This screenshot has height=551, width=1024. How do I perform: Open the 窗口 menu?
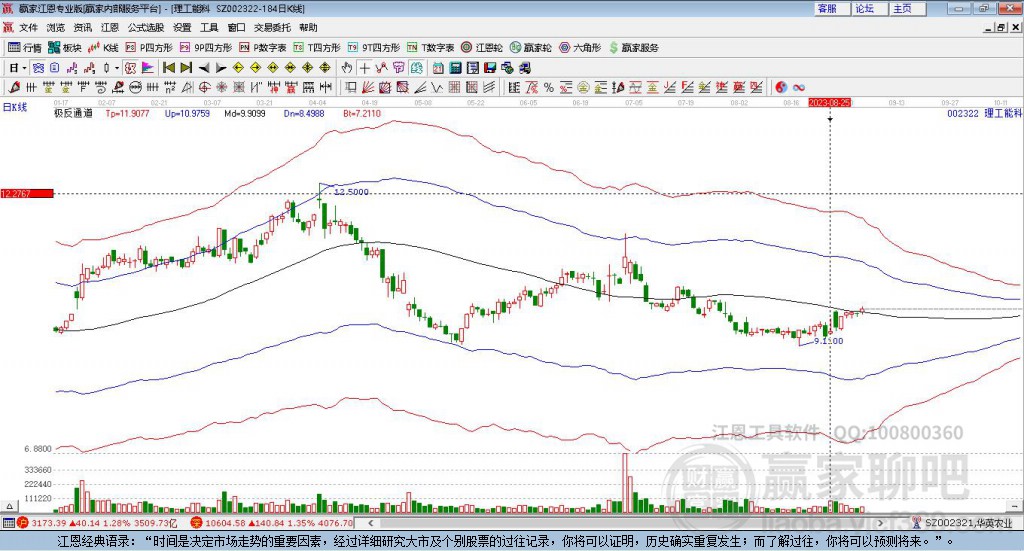pyautogui.click(x=236, y=27)
